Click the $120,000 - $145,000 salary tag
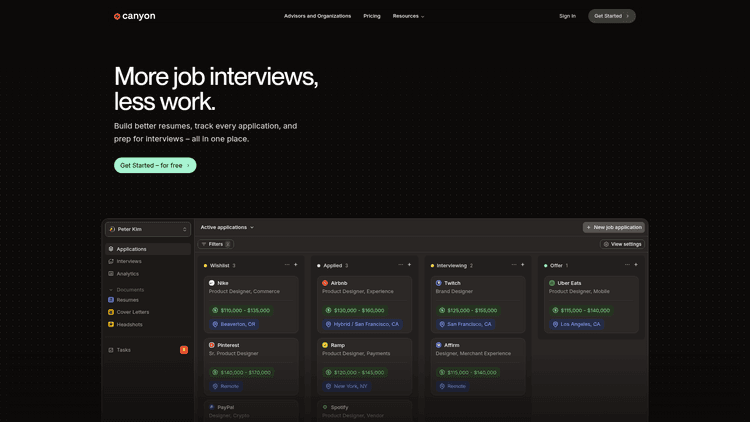 pos(355,373)
